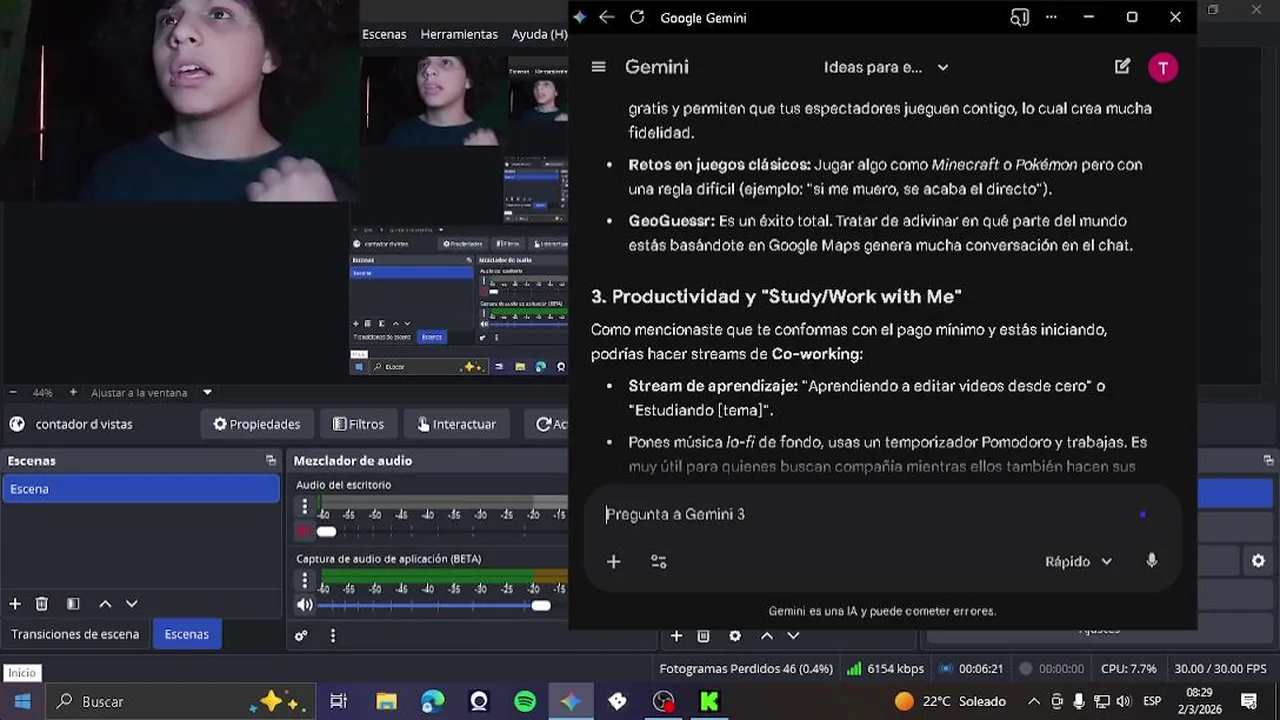Add source with plus in sources toolbar
The image size is (1280, 720).
pyautogui.click(x=676, y=636)
